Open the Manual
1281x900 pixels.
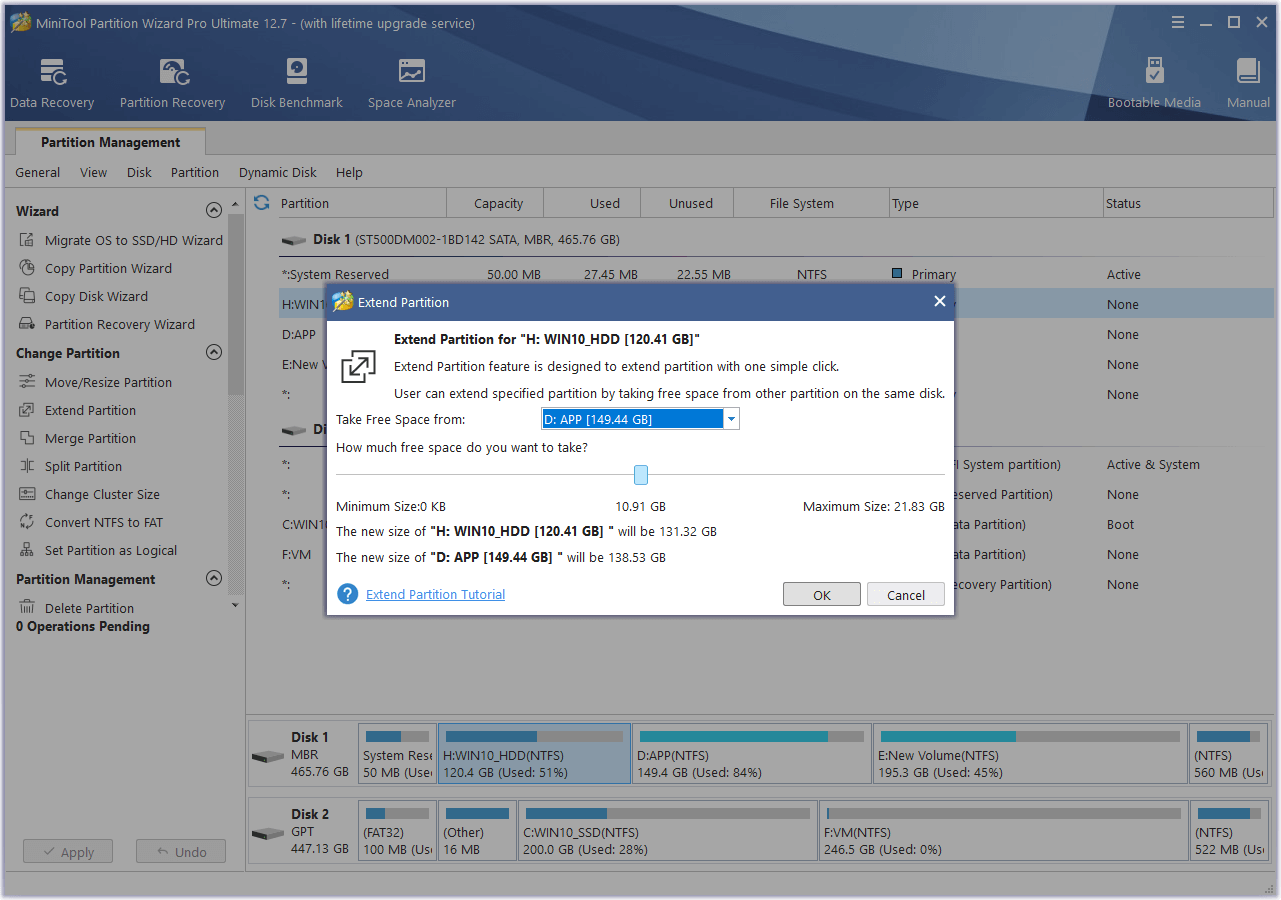[1248, 82]
